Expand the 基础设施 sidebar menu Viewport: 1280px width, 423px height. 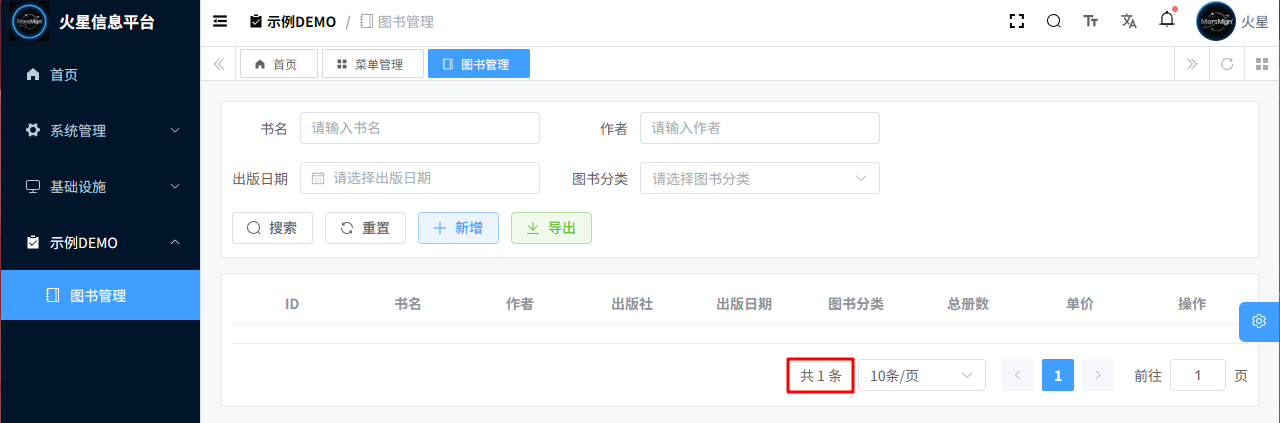pyautogui.click(x=100, y=186)
